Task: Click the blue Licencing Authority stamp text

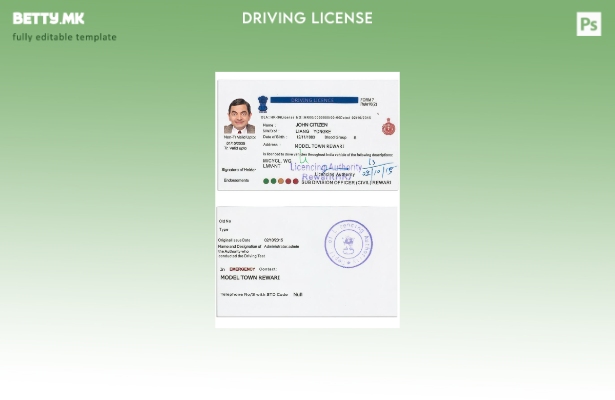Action: pyautogui.click(x=326, y=168)
